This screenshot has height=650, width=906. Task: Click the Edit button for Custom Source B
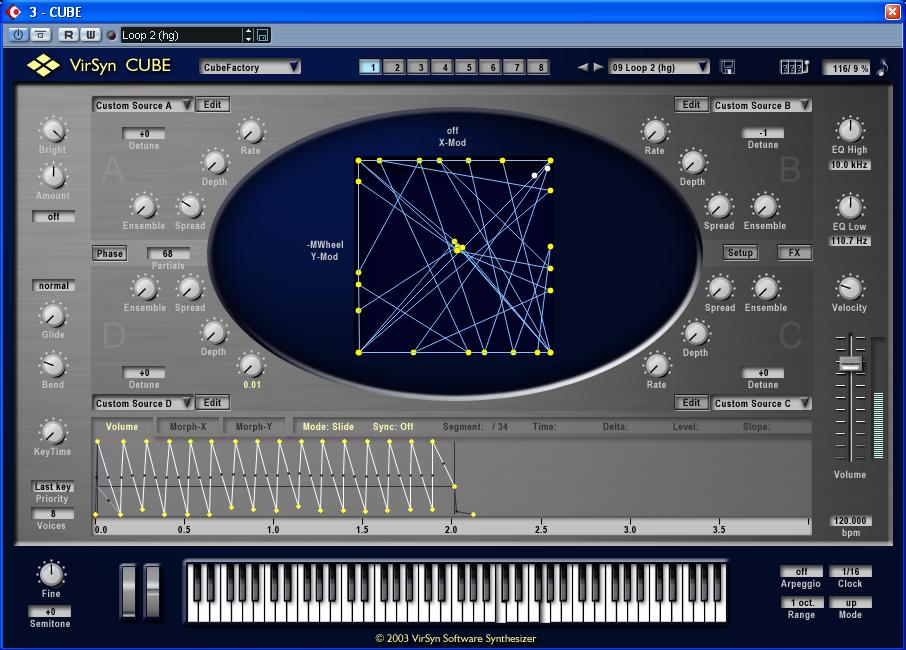click(x=692, y=105)
